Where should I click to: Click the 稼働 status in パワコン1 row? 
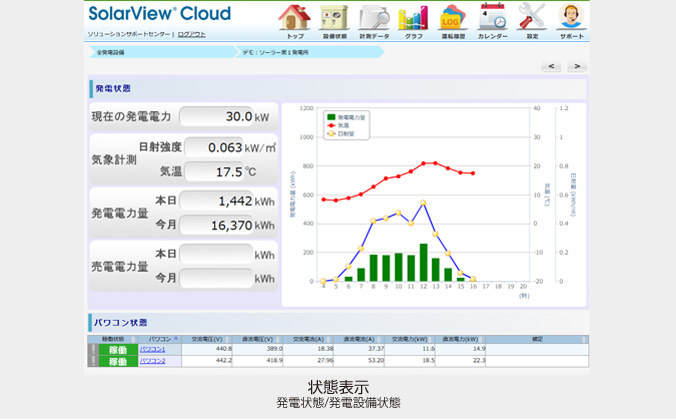click(118, 350)
